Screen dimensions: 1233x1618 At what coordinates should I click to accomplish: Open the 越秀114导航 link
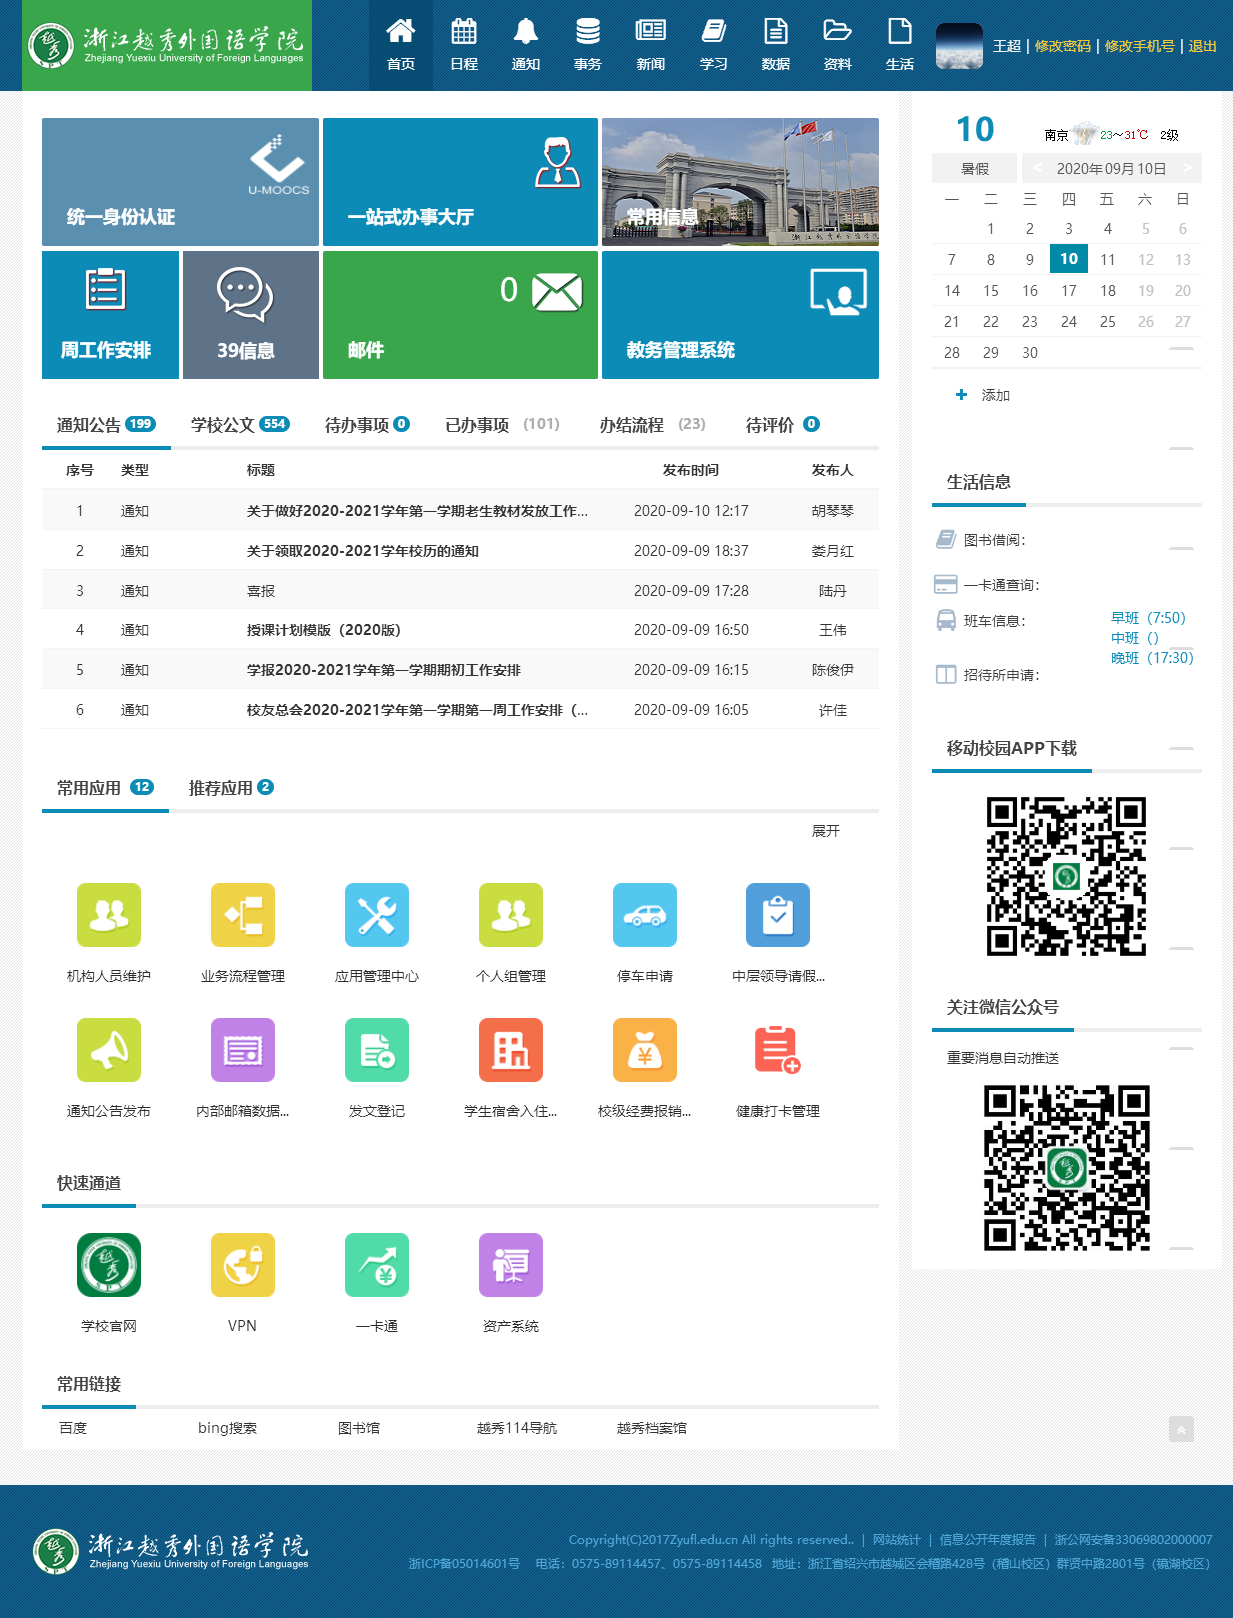(x=516, y=1428)
